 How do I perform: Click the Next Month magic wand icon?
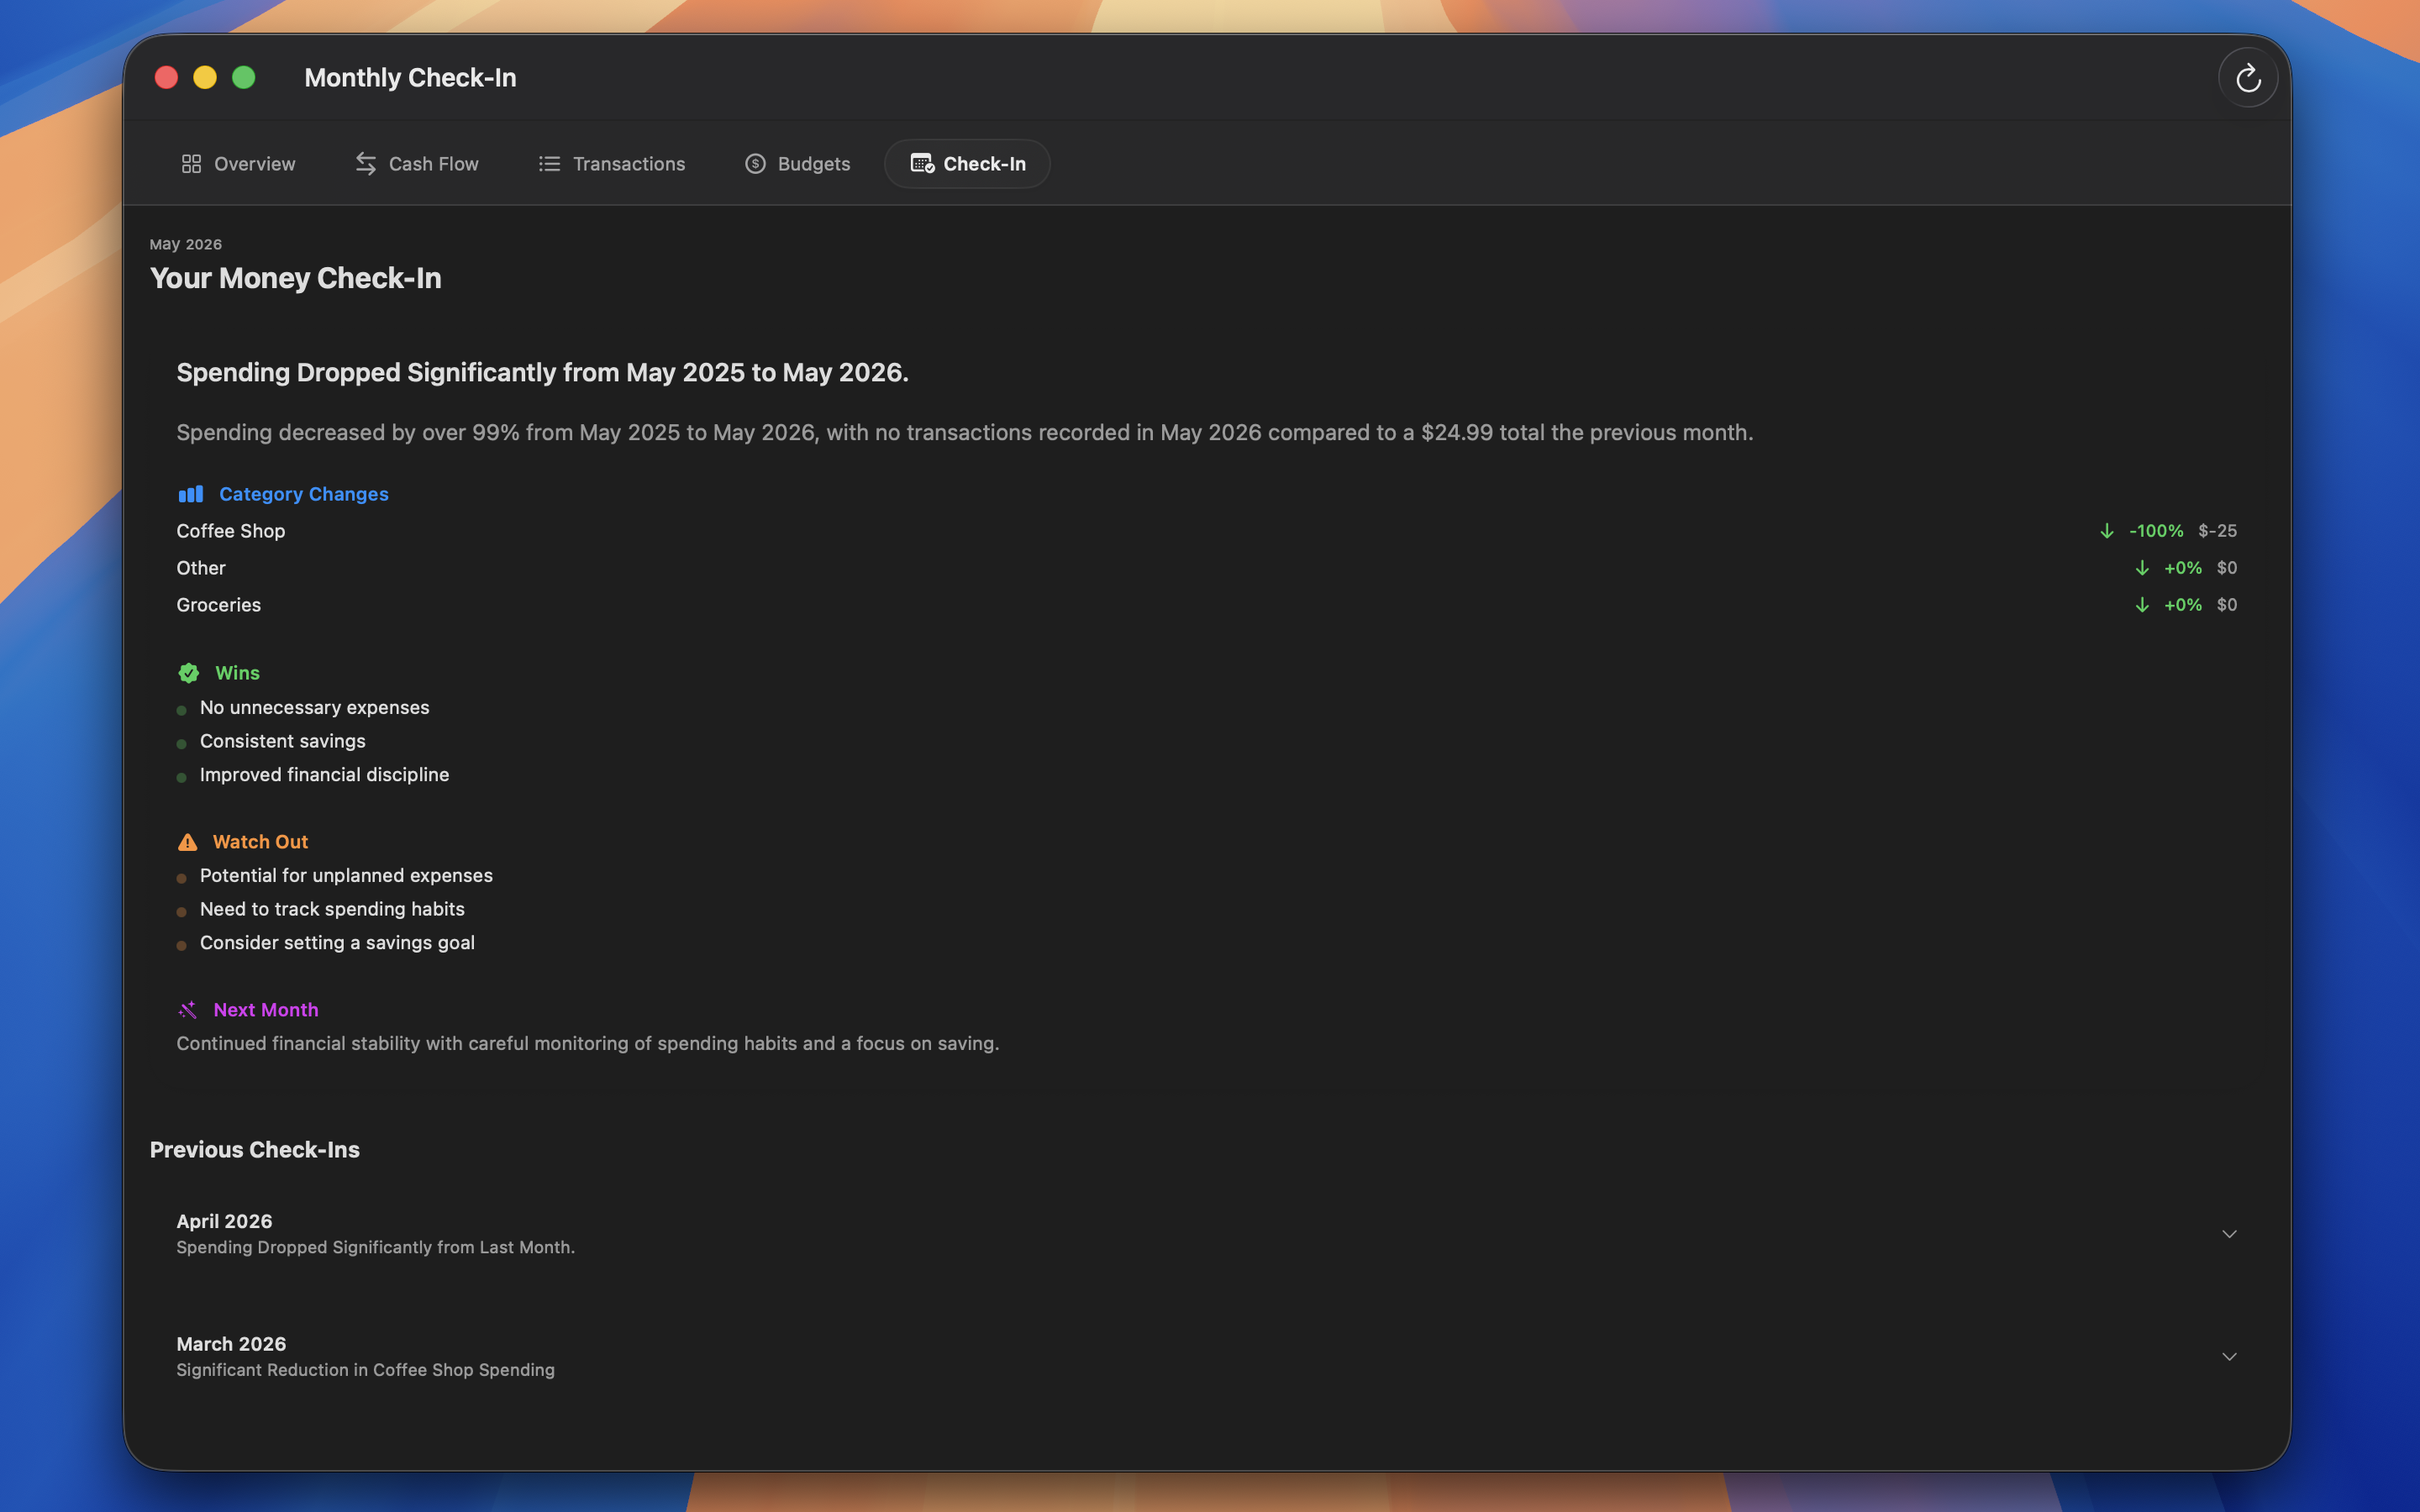pos(187,1010)
